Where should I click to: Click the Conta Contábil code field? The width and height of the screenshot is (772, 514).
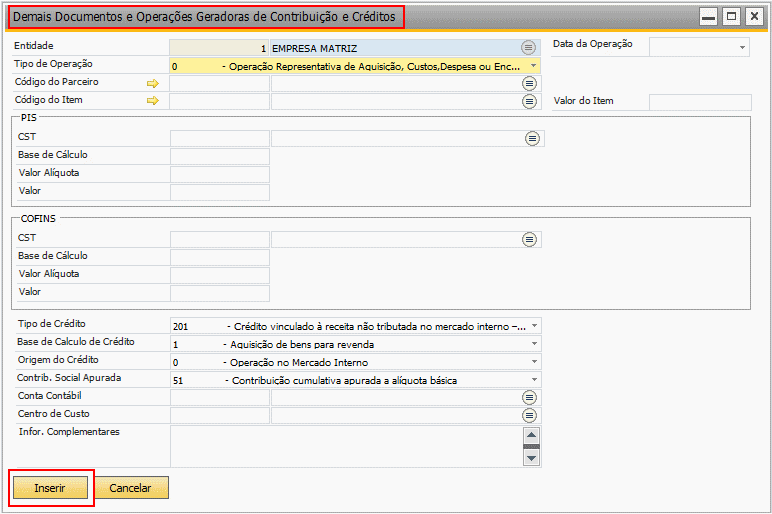[220, 397]
